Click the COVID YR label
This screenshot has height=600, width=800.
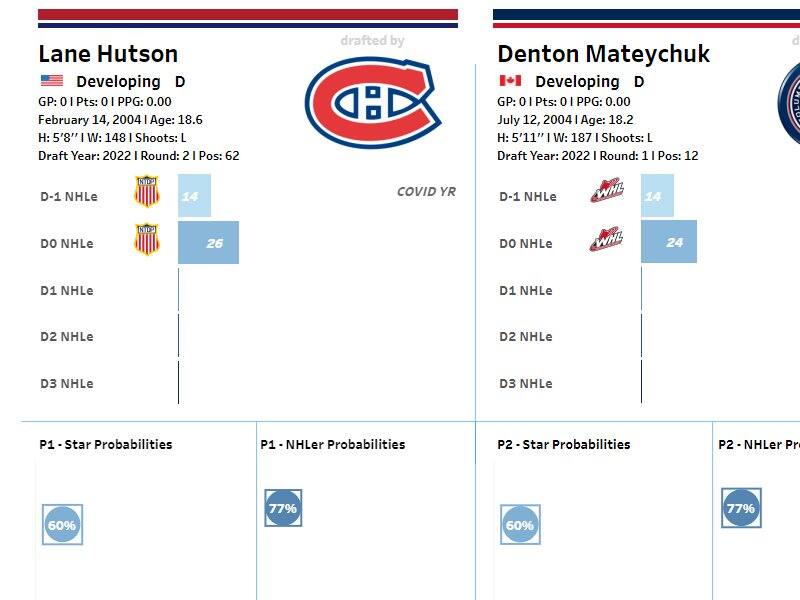point(426,191)
